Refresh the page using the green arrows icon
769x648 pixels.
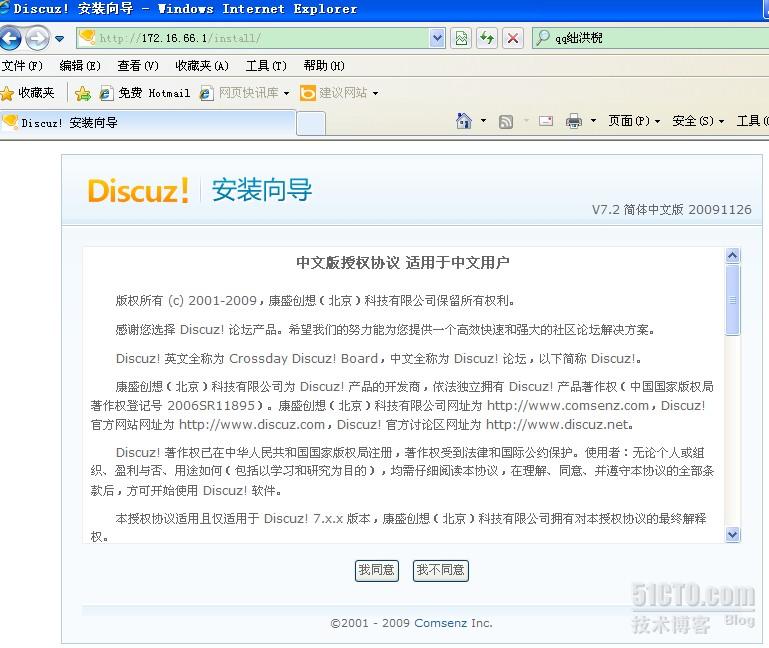pyautogui.click(x=487, y=38)
